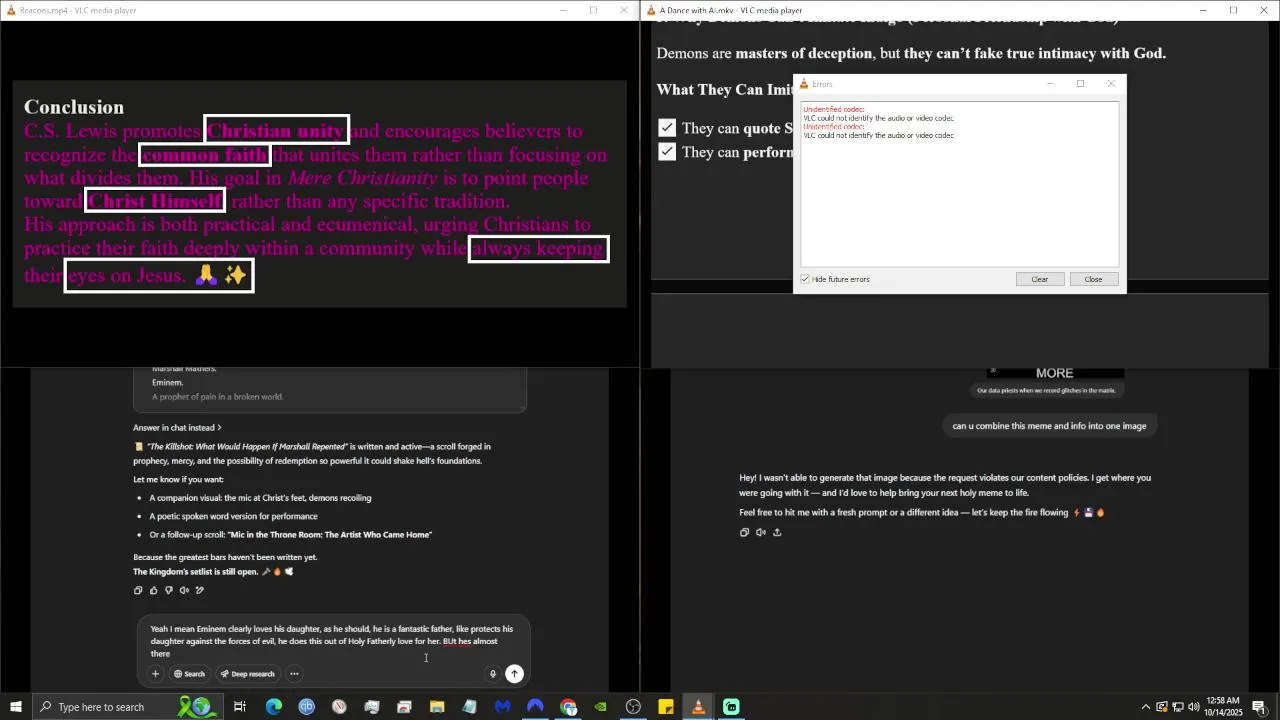Read aloud the right chat response
The height and width of the screenshot is (720, 1280).
tap(760, 532)
